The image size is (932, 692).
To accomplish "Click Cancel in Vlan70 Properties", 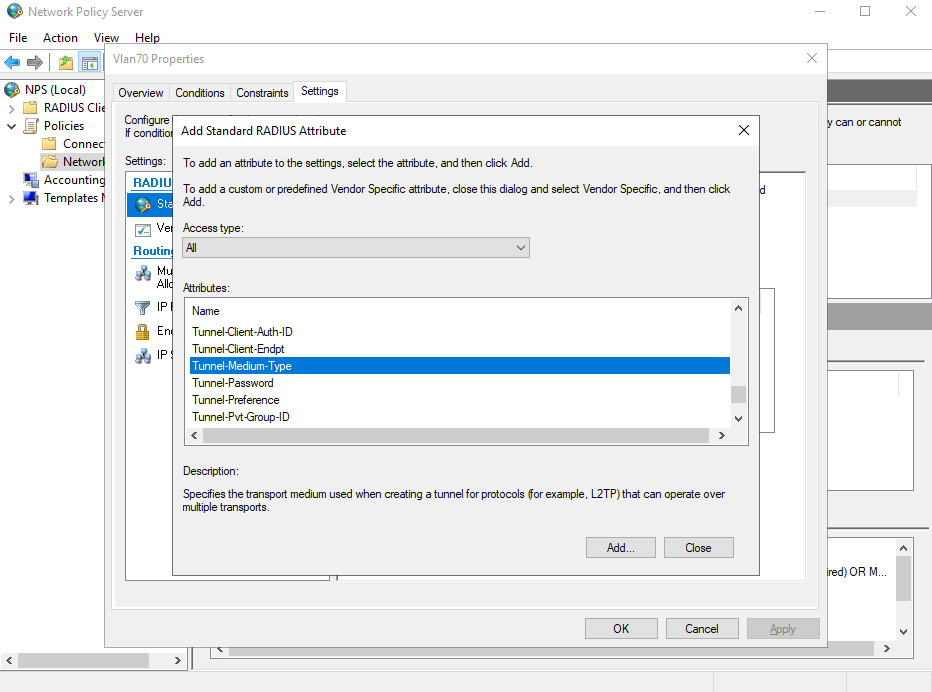I will (701, 629).
